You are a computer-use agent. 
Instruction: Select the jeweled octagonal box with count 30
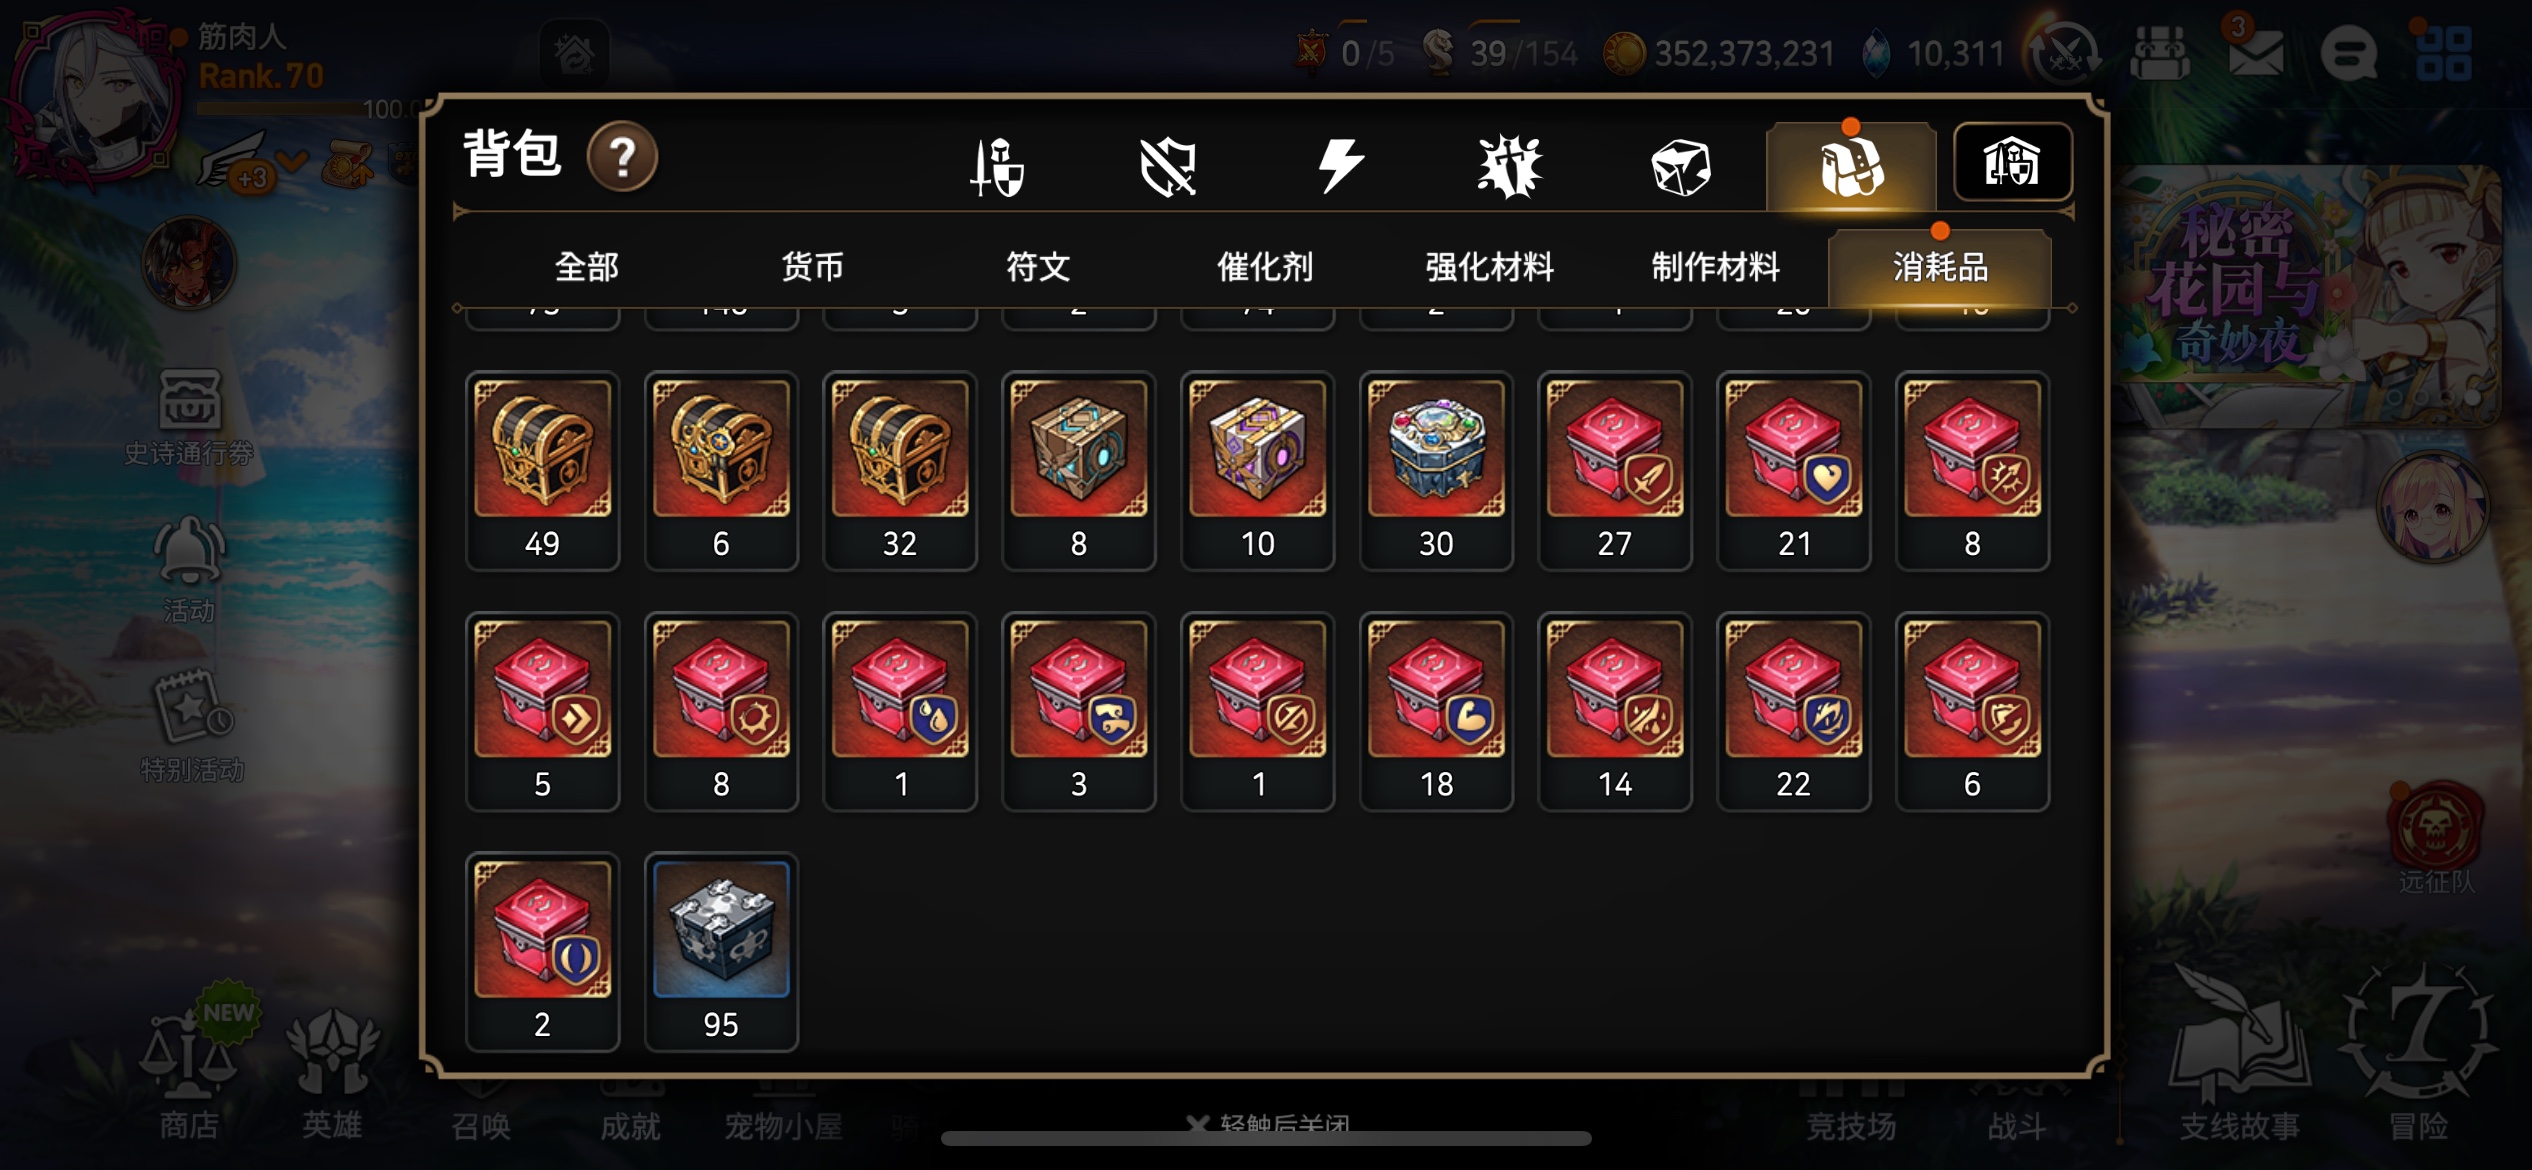tap(1436, 471)
